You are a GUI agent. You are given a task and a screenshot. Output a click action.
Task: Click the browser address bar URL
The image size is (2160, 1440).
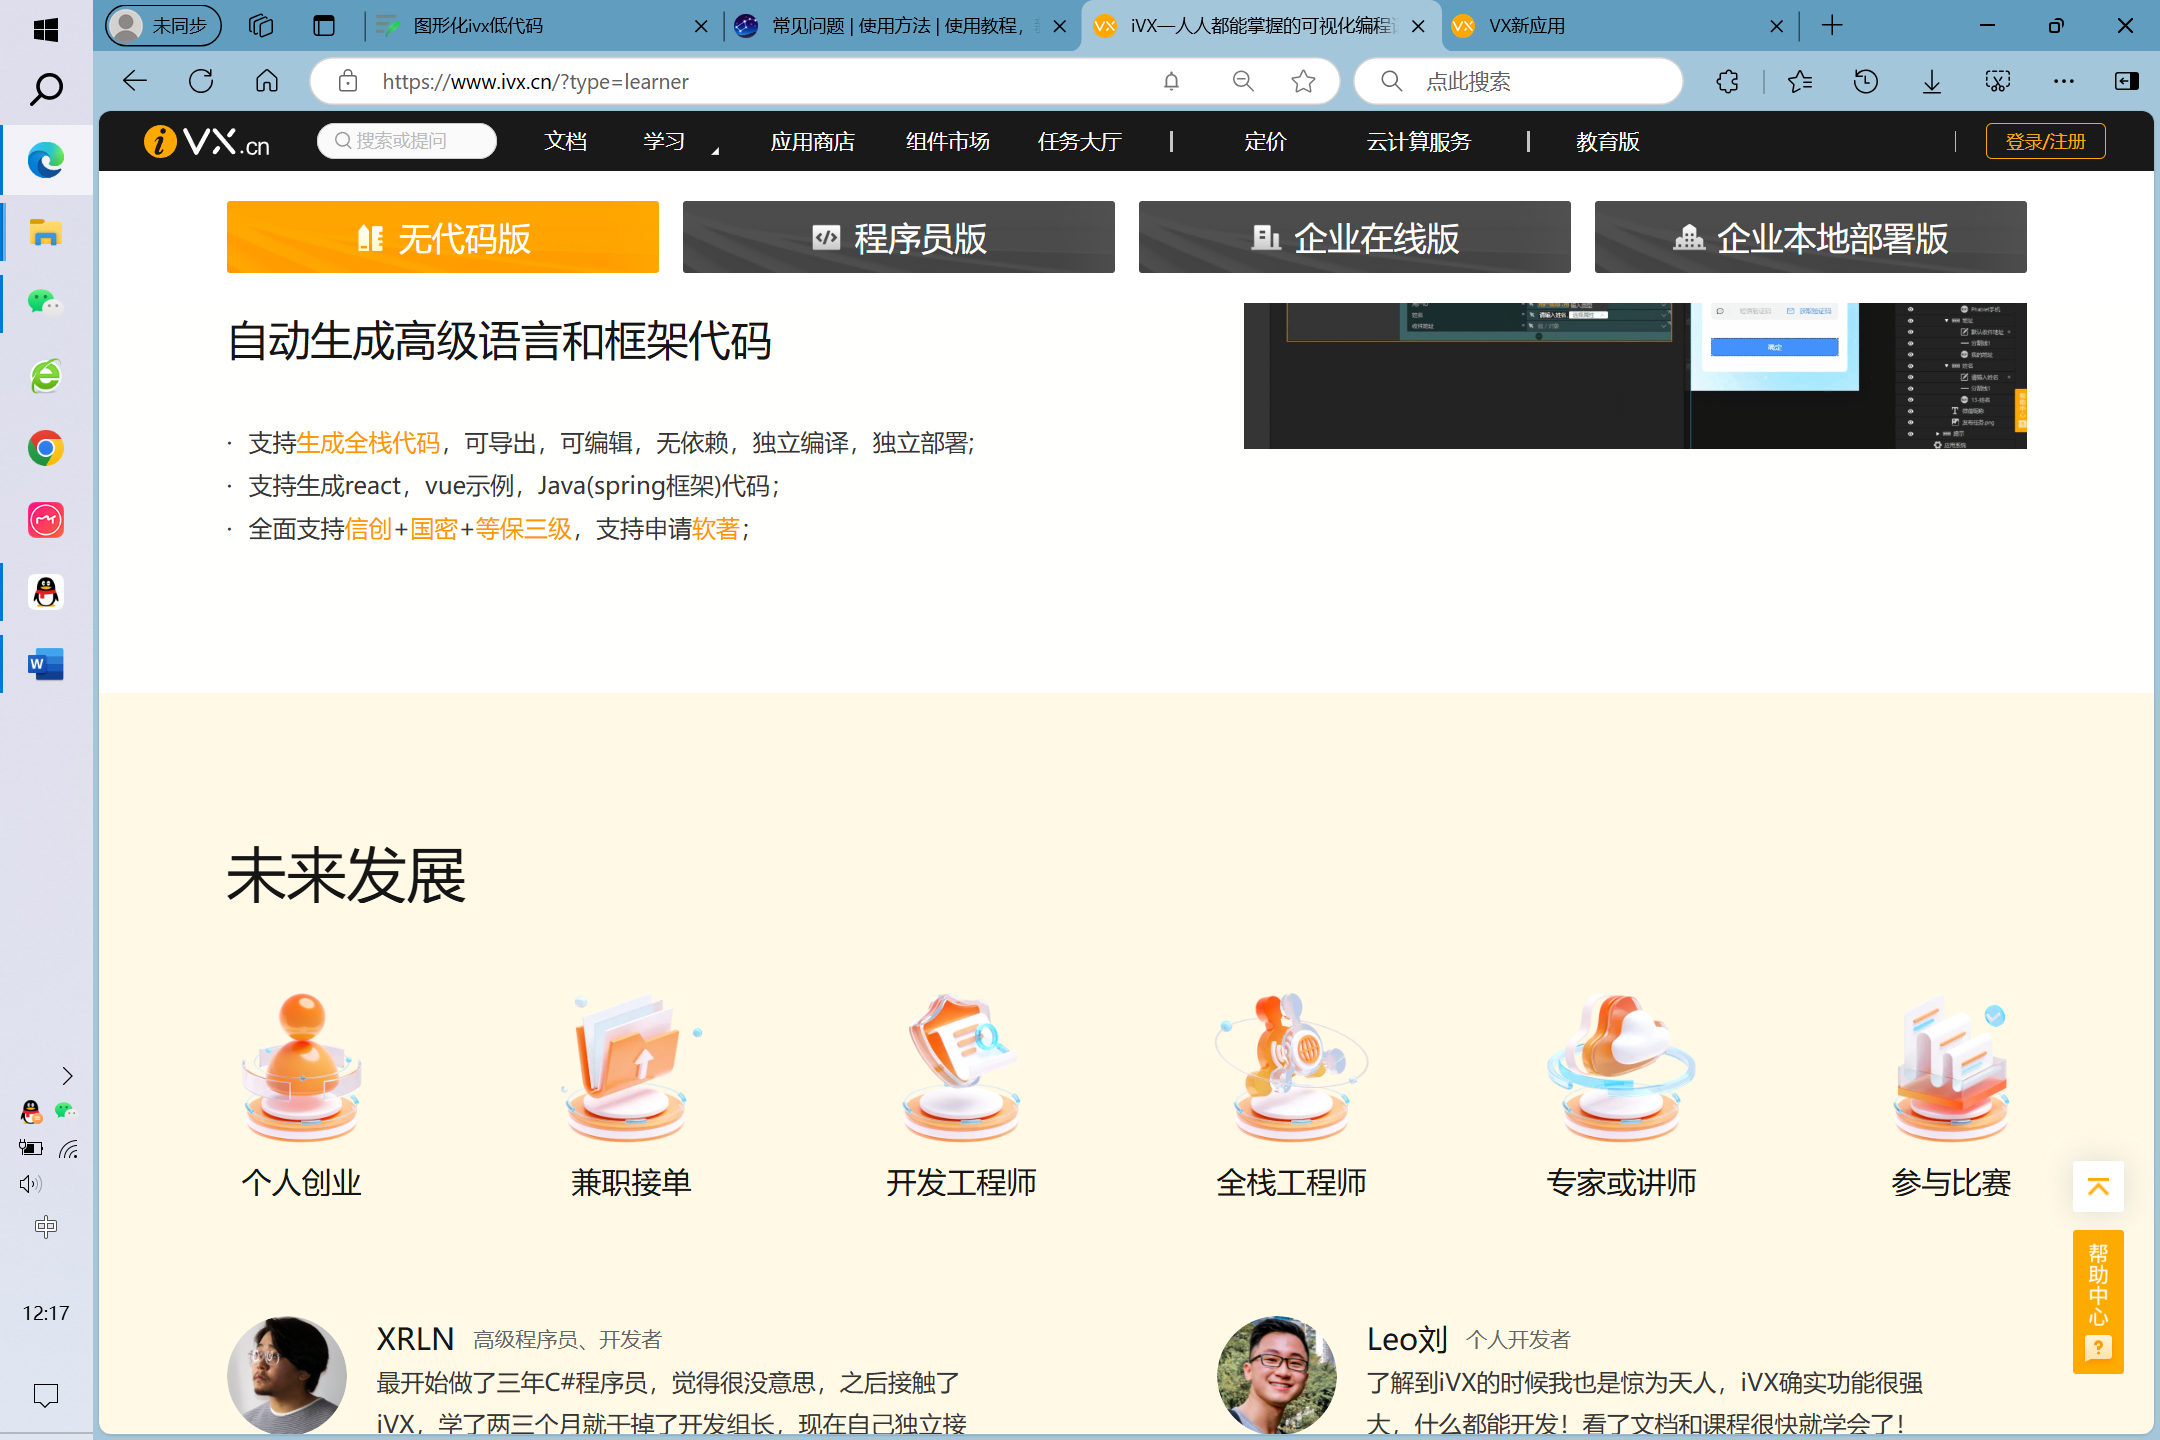[535, 81]
